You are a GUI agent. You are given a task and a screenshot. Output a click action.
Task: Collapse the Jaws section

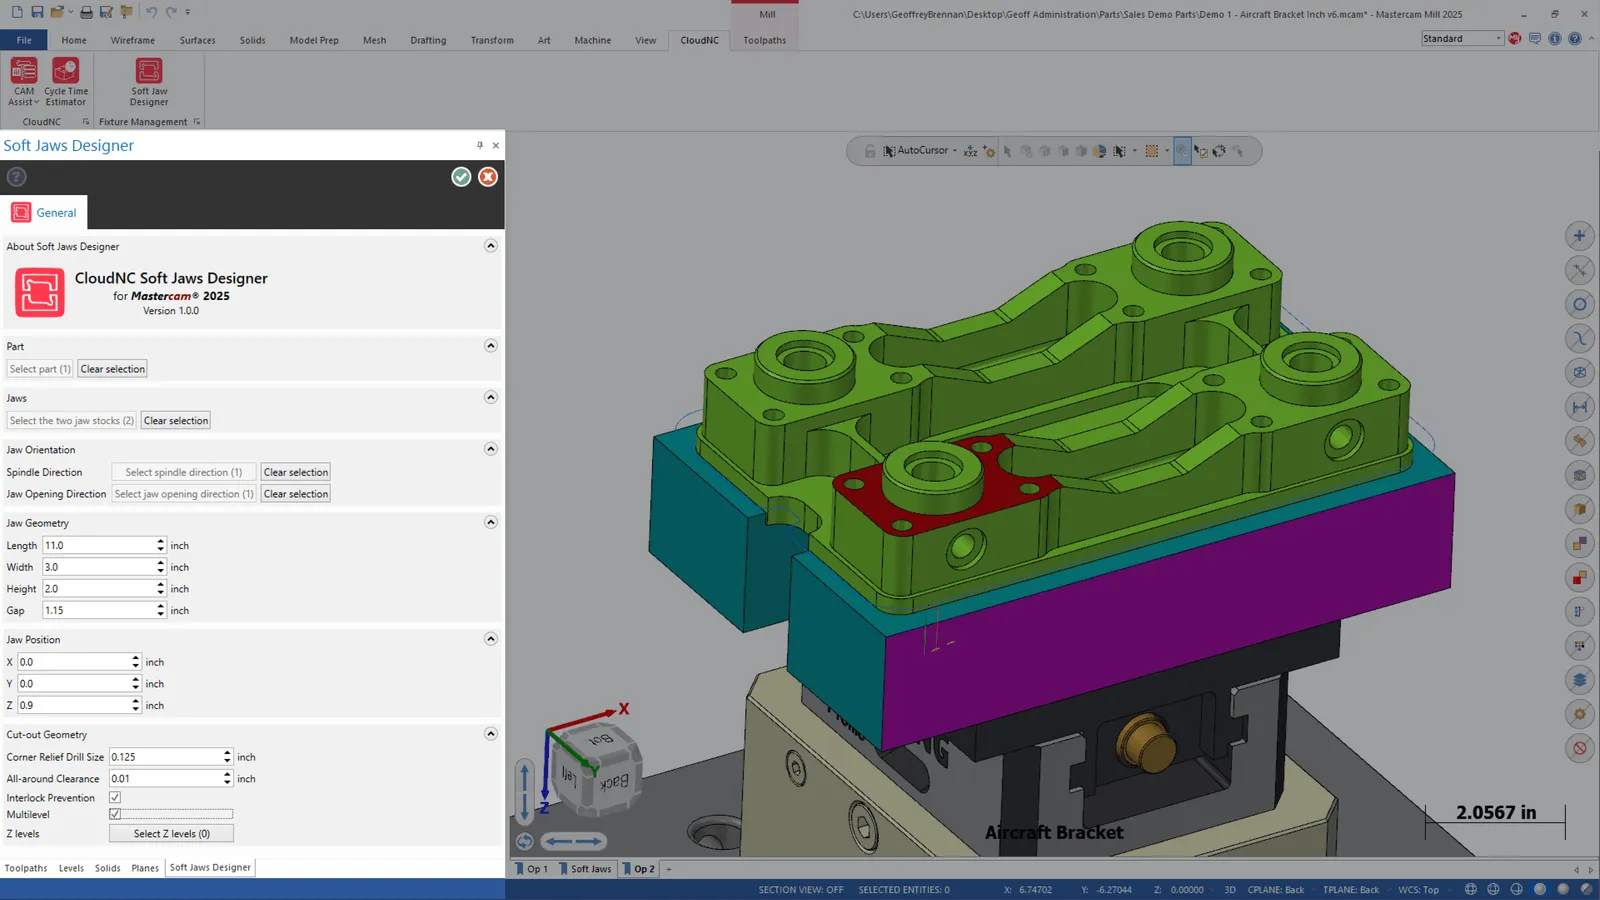pos(491,398)
